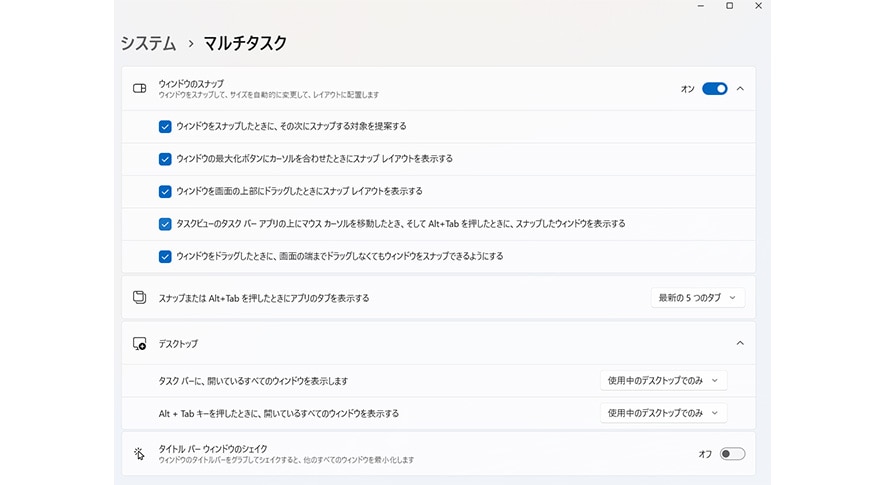The image size is (885, 485).
Task: Click the shake description subtitle text
Action: (x=286, y=460)
